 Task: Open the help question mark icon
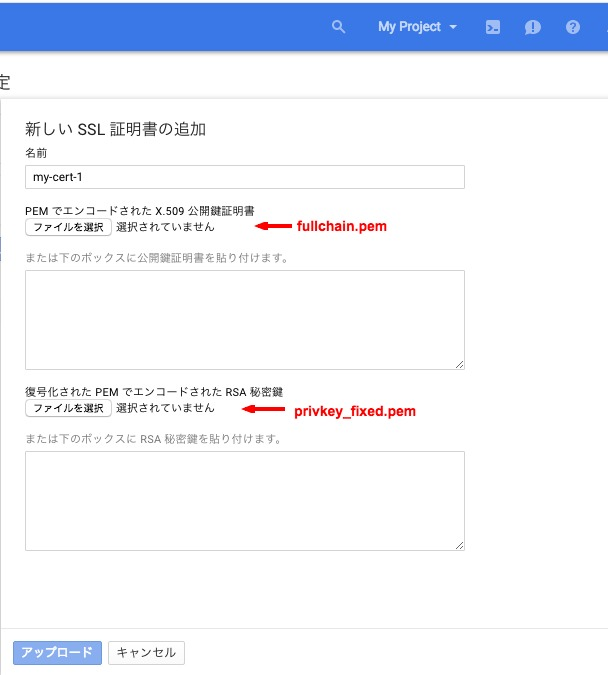(x=573, y=27)
